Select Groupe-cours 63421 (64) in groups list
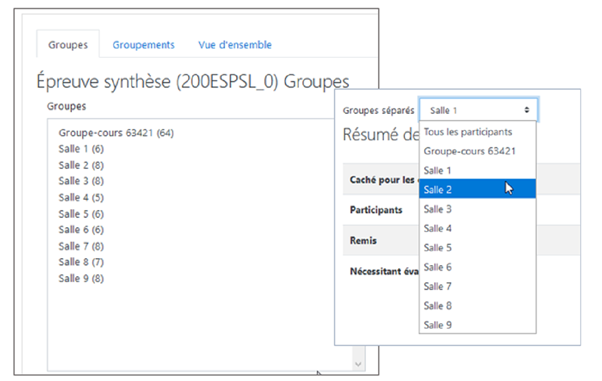The image size is (602, 381). click(116, 133)
